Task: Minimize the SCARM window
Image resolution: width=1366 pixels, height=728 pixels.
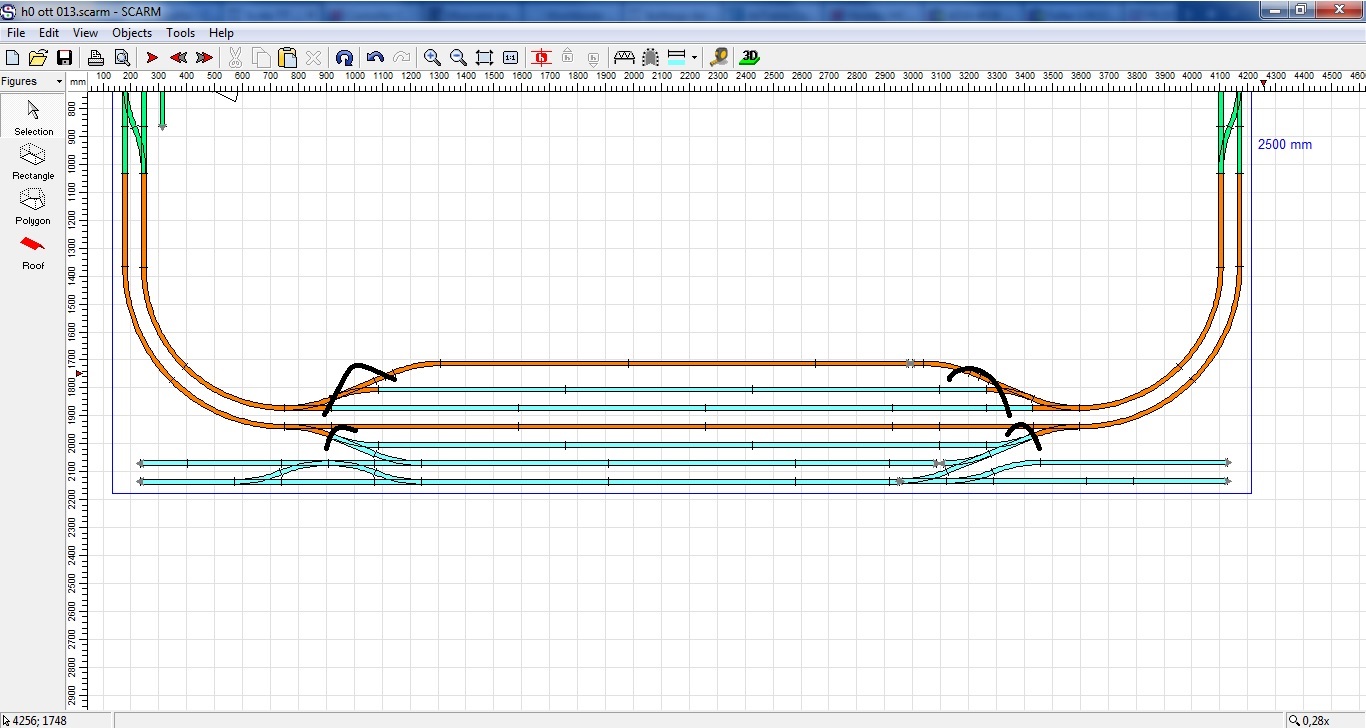Action: (1274, 9)
